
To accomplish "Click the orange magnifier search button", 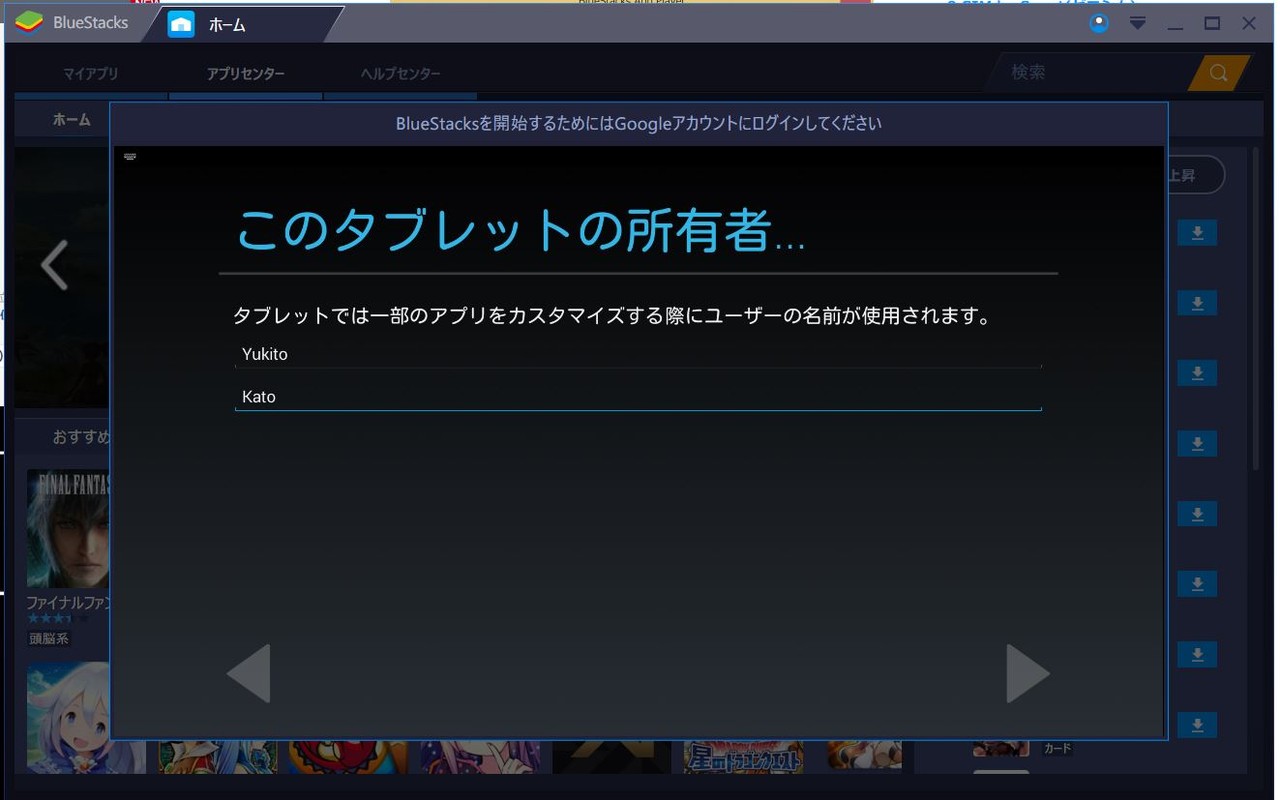I will pos(1219,72).
